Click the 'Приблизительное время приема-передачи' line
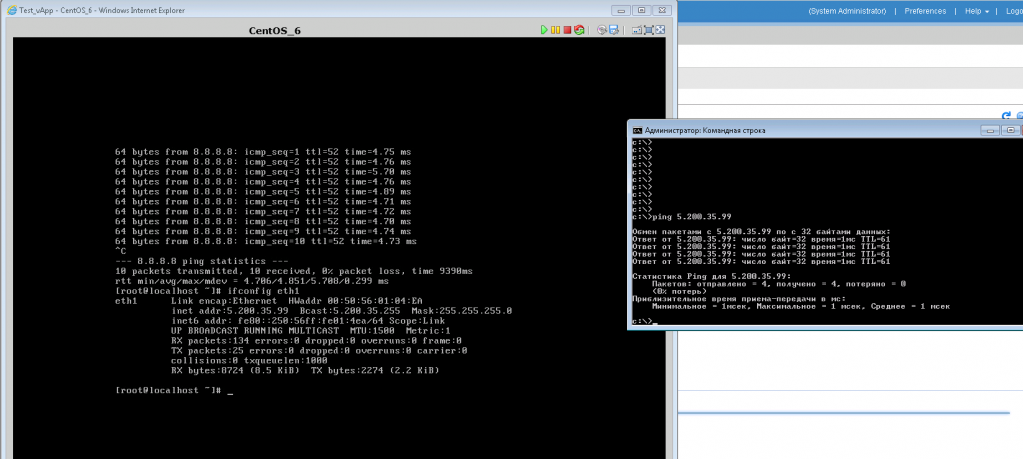The height and width of the screenshot is (459, 1023). (x=740, y=299)
